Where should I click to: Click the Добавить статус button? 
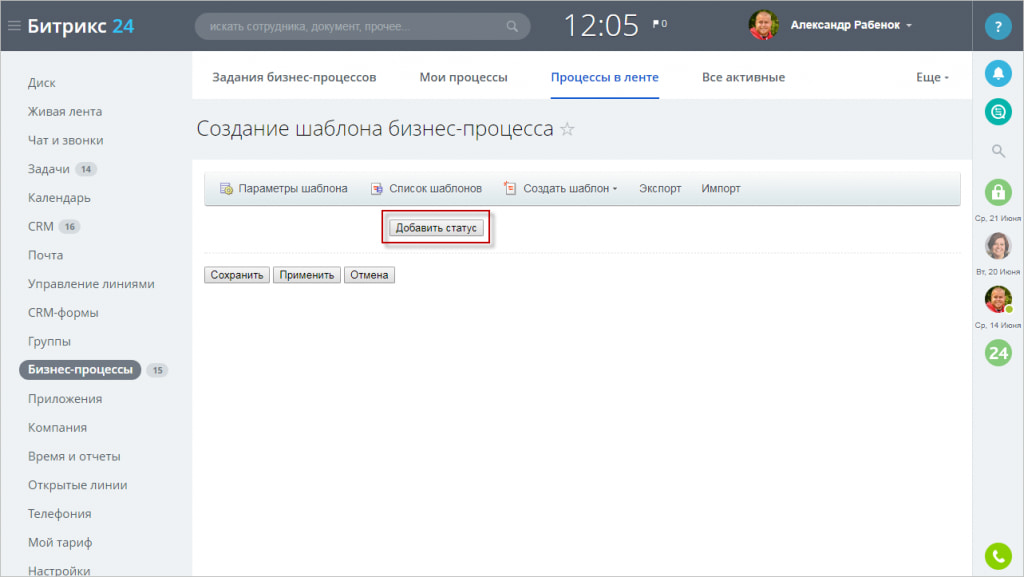click(436, 228)
